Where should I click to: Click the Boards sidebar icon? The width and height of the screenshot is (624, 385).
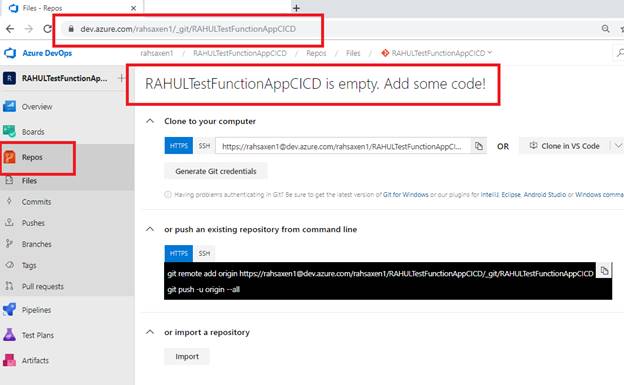(10, 131)
